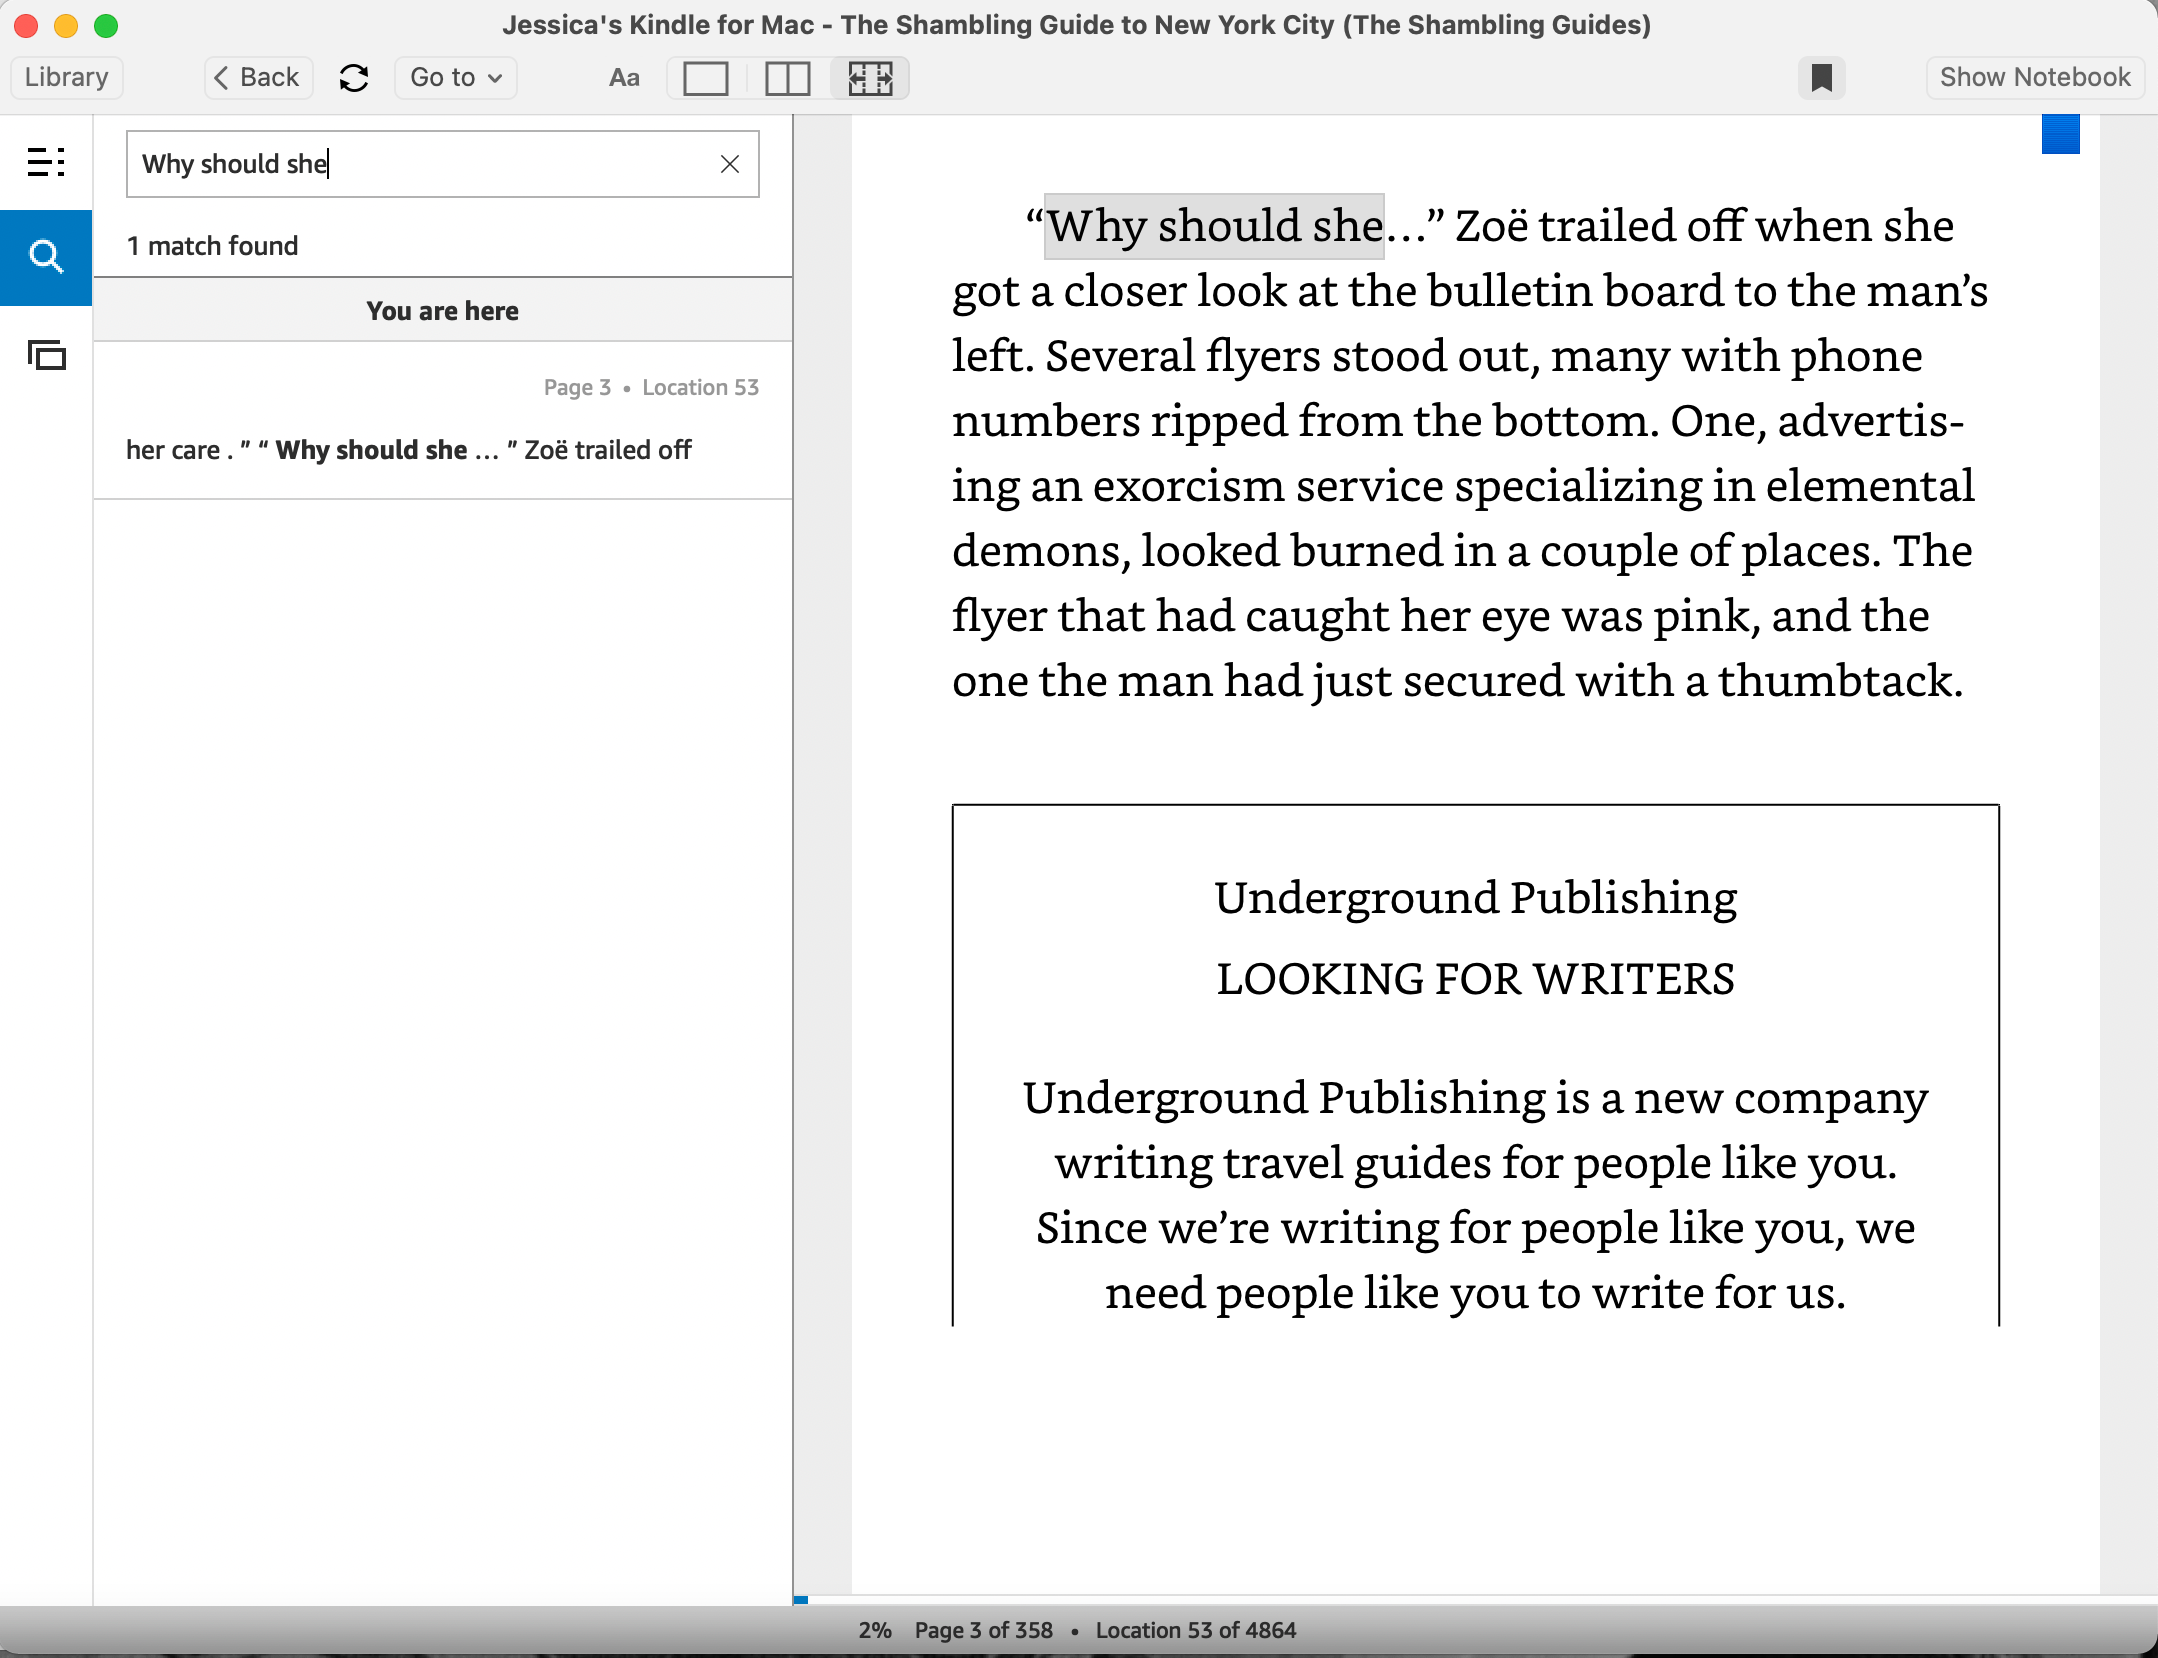Viewport: 2158px width, 1658px height.
Task: Toggle the blue bookmark at top right
Action: point(2062,132)
